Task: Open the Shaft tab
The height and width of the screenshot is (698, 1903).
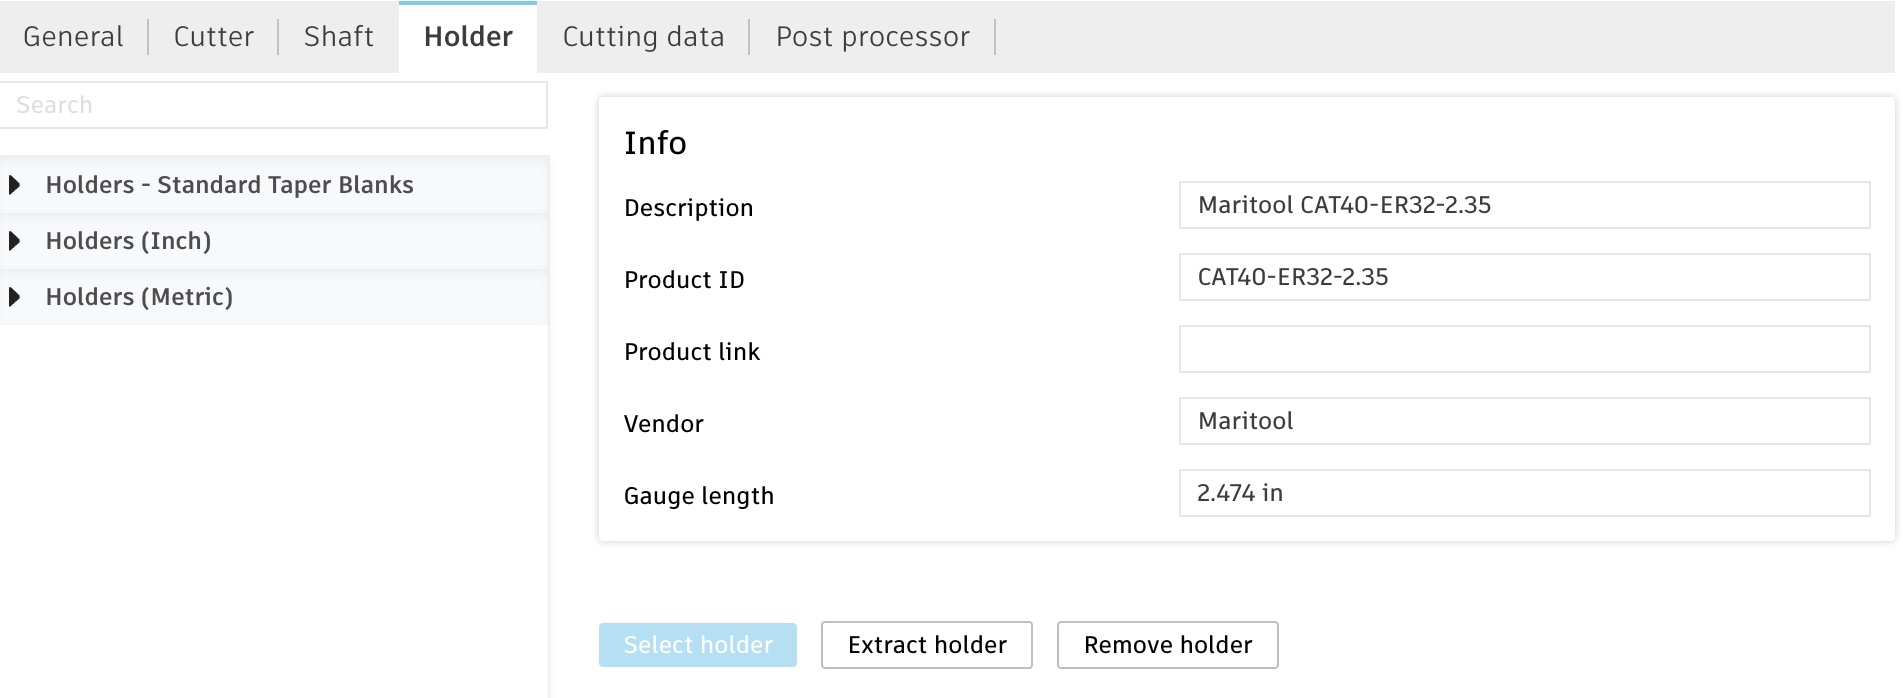Action: coord(338,37)
